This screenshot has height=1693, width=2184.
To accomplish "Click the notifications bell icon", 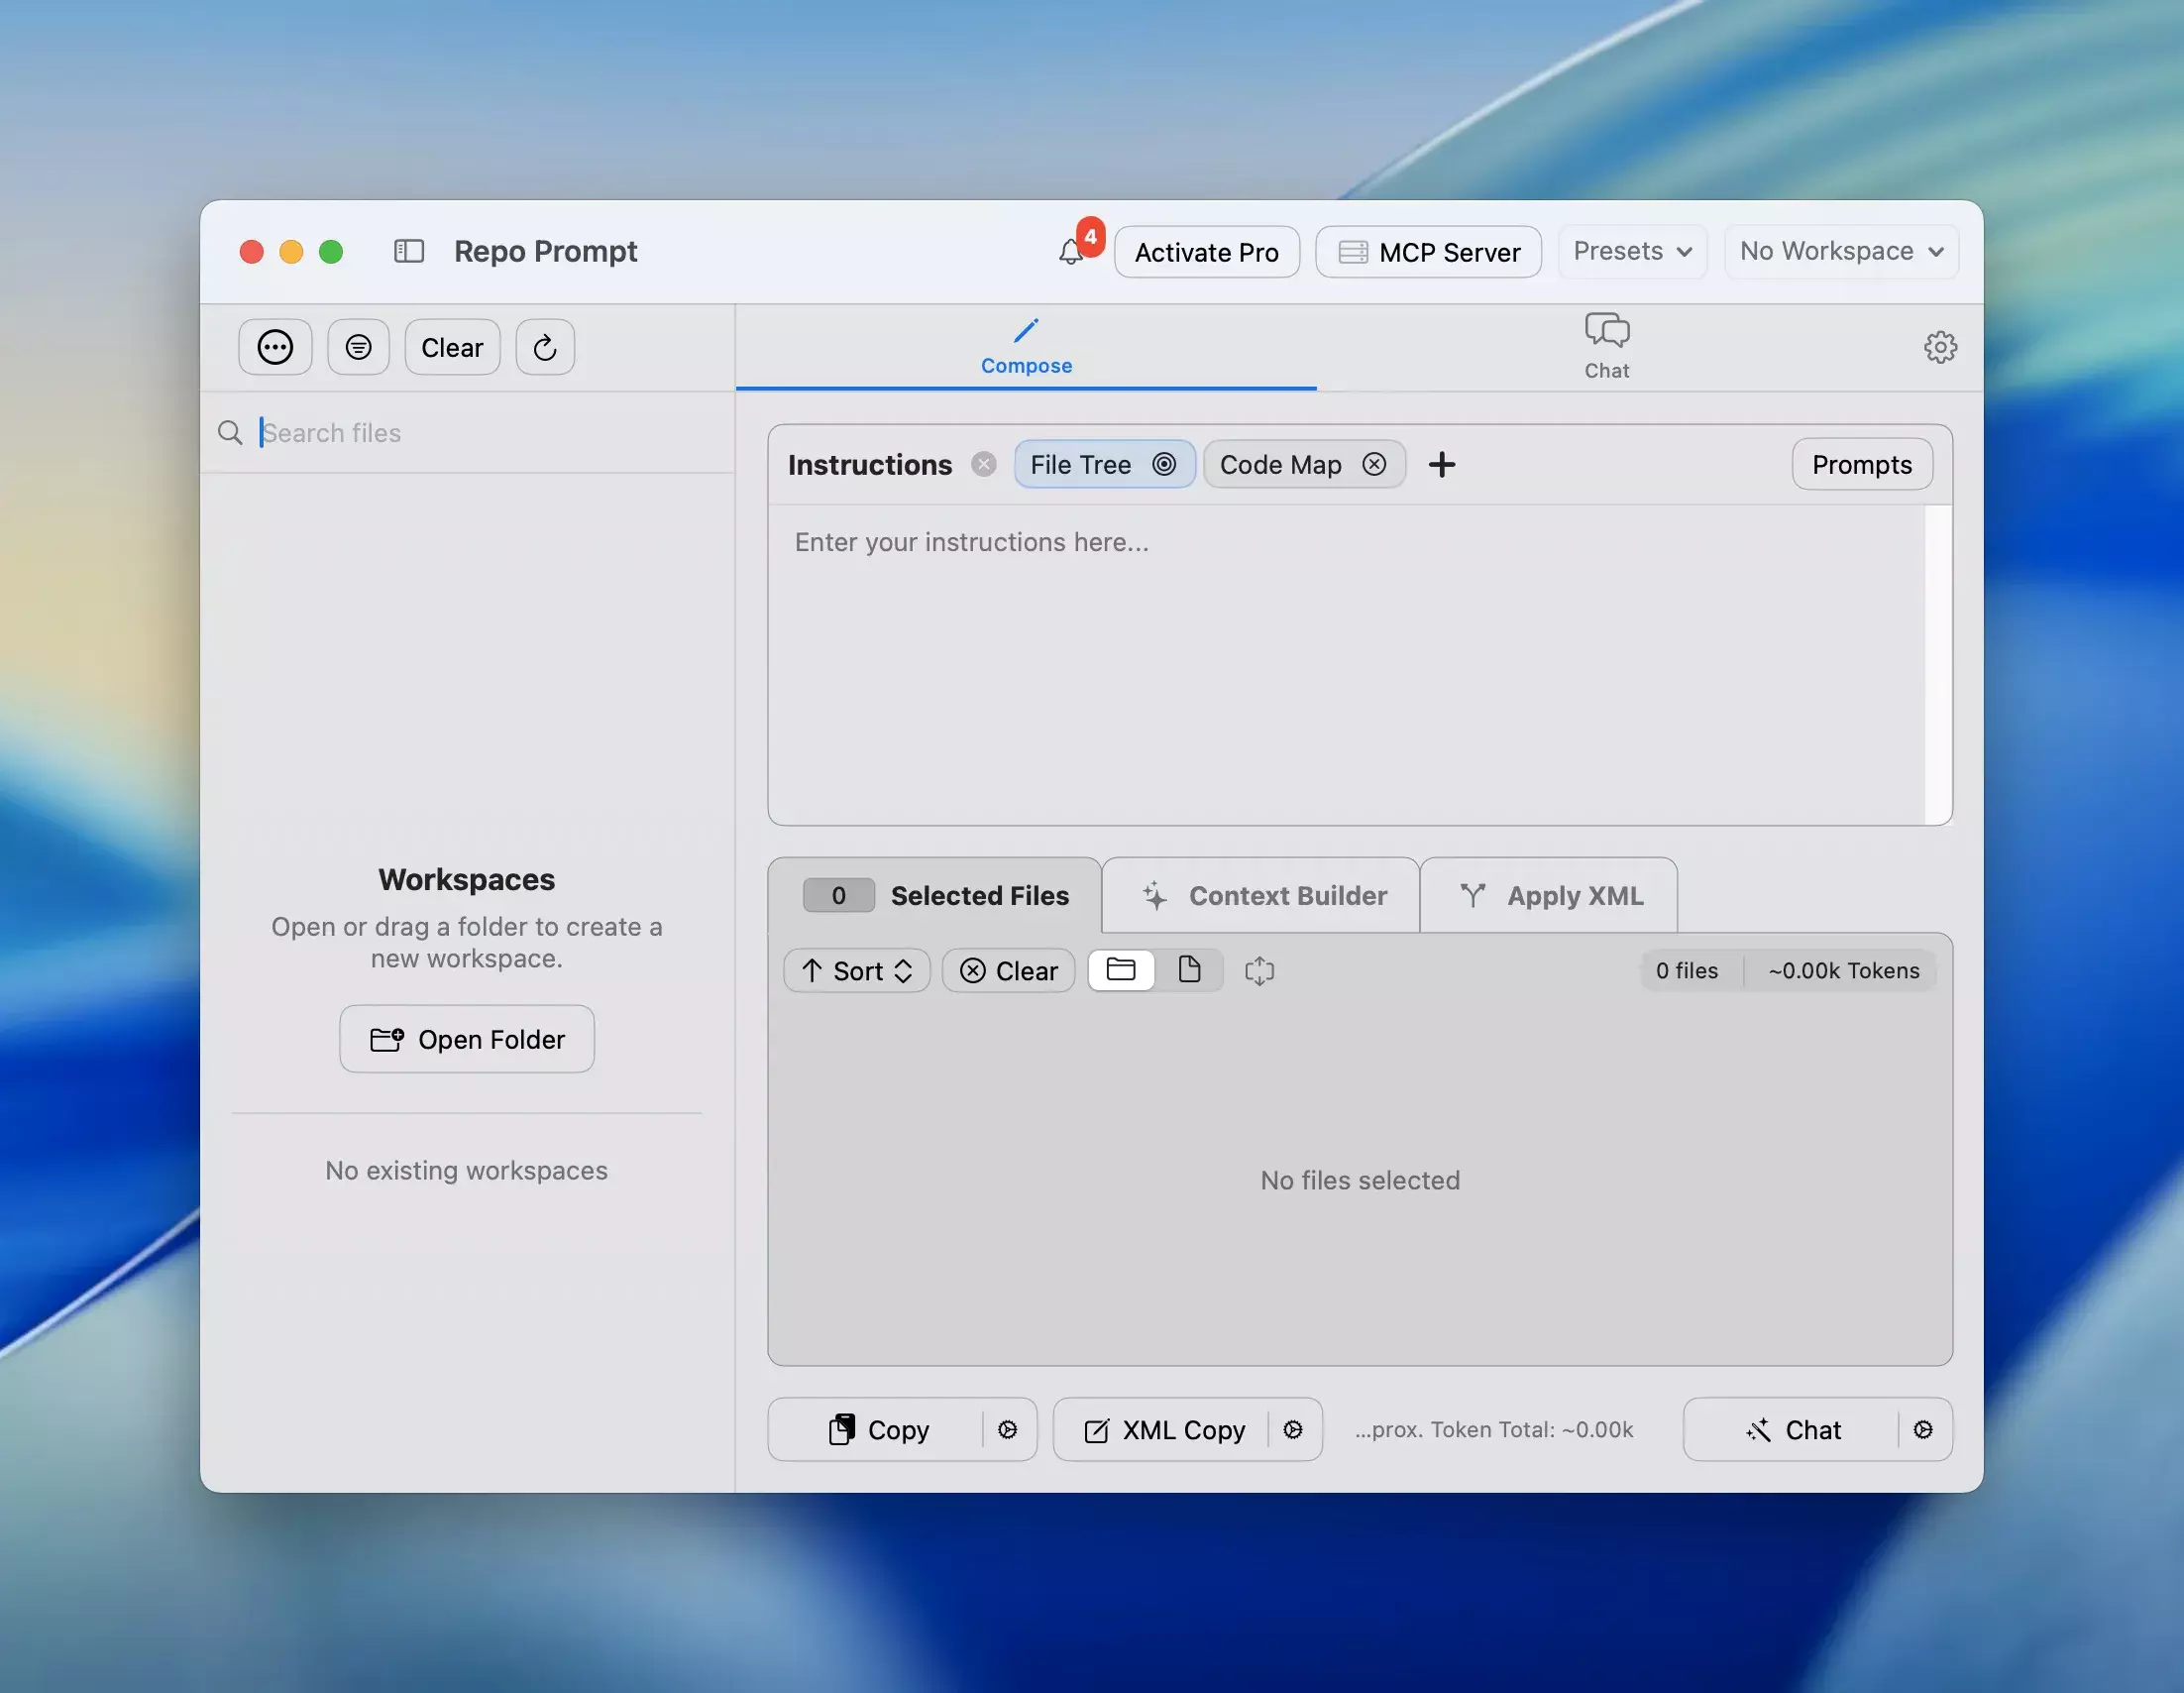I will 1070,252.
